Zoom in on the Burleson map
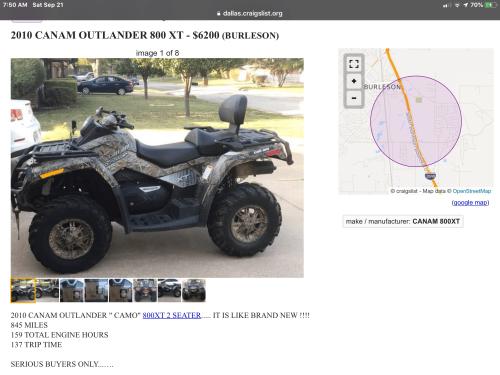Image resolution: width=500 pixels, height=375 pixels. coord(354,81)
